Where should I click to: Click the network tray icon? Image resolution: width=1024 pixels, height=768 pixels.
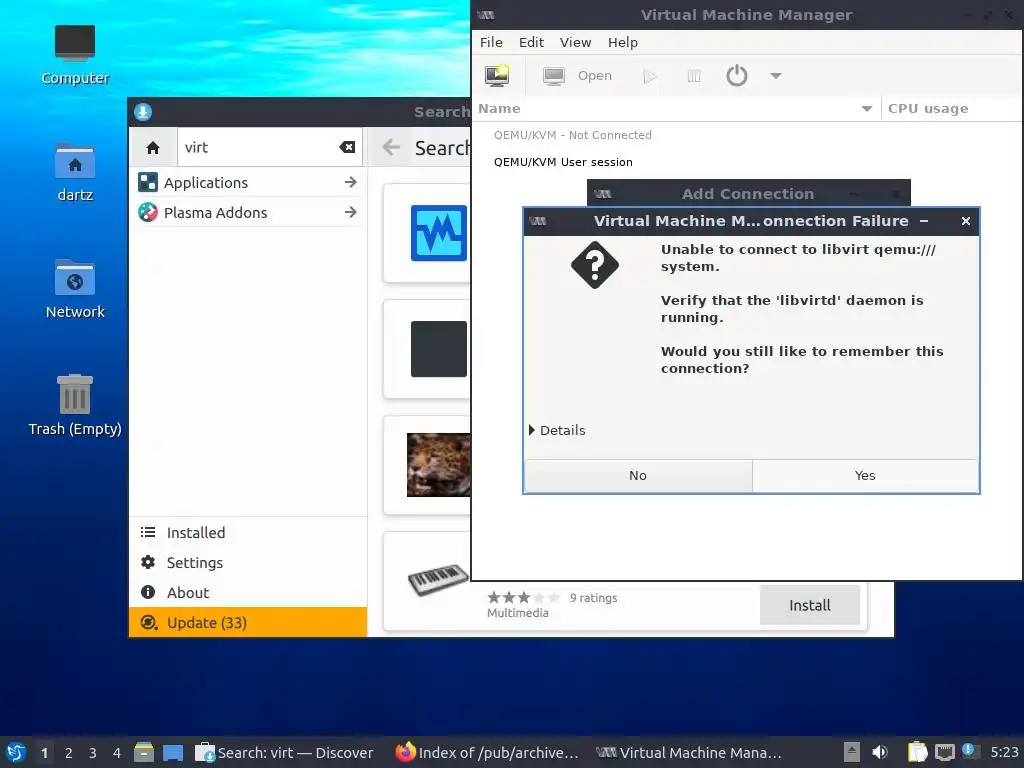(944, 752)
